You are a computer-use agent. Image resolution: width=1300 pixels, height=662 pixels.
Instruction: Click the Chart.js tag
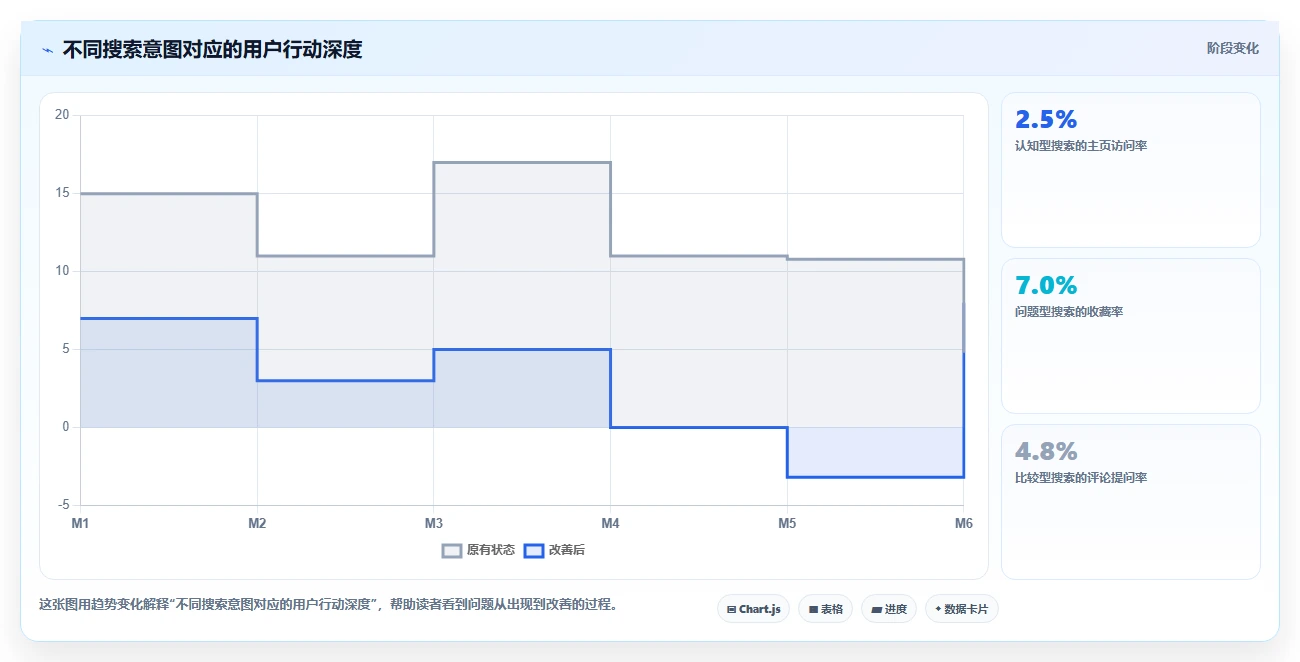[x=754, y=609]
